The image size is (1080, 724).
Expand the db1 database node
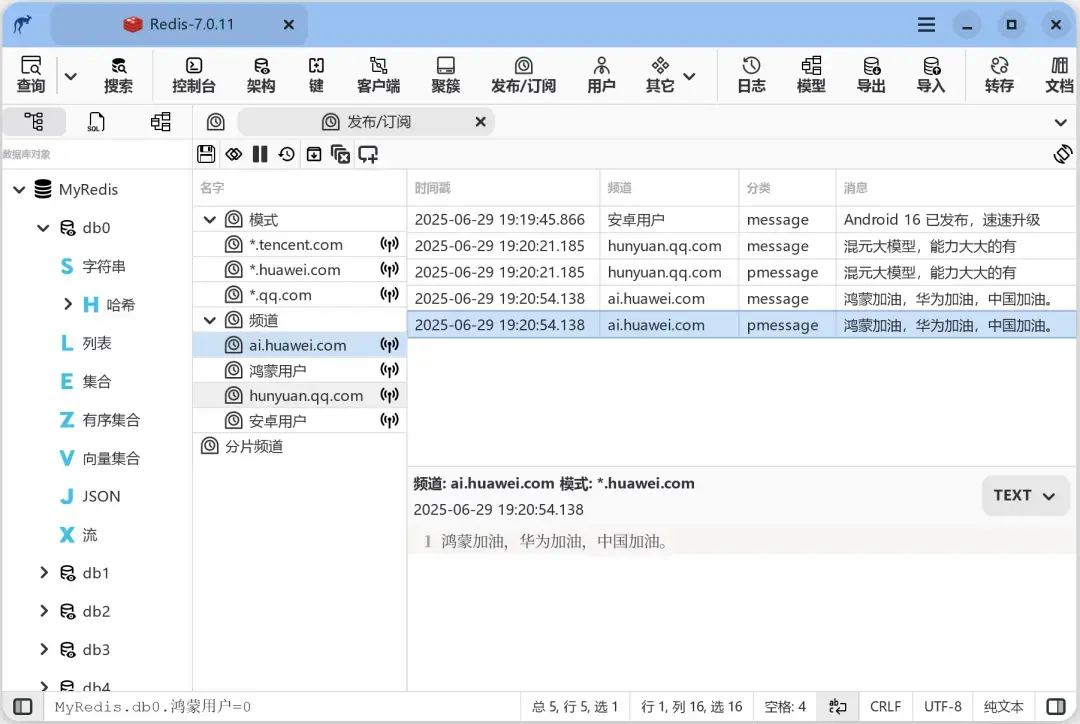tap(43, 572)
